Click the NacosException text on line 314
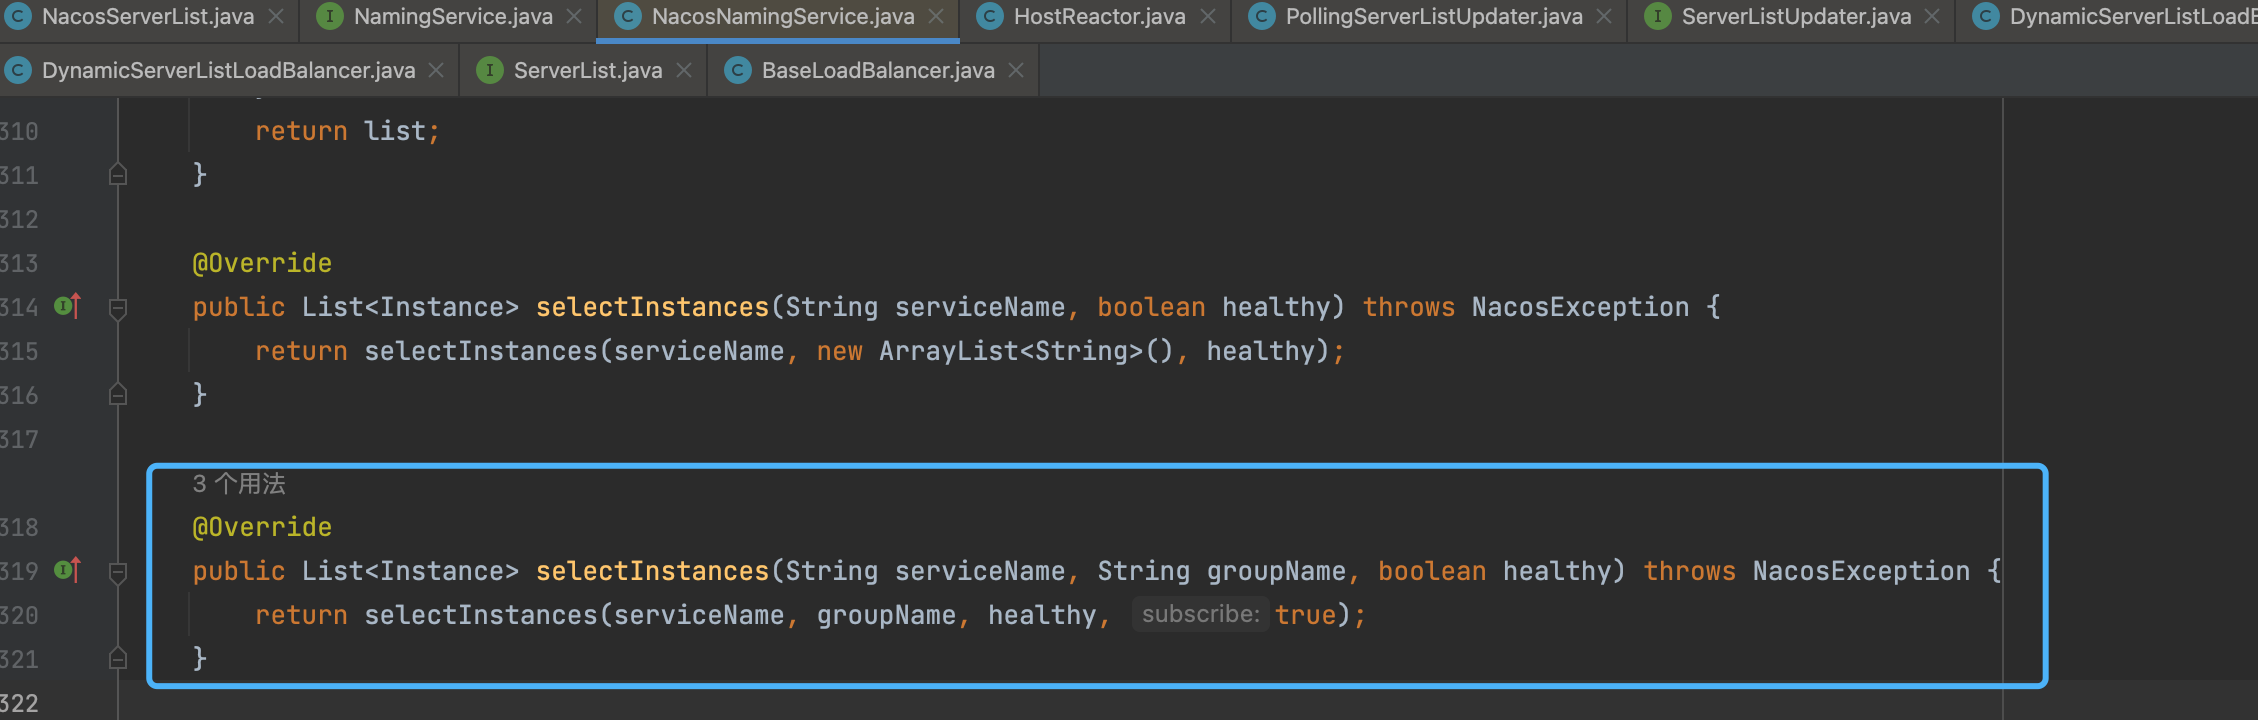 [x=1580, y=307]
